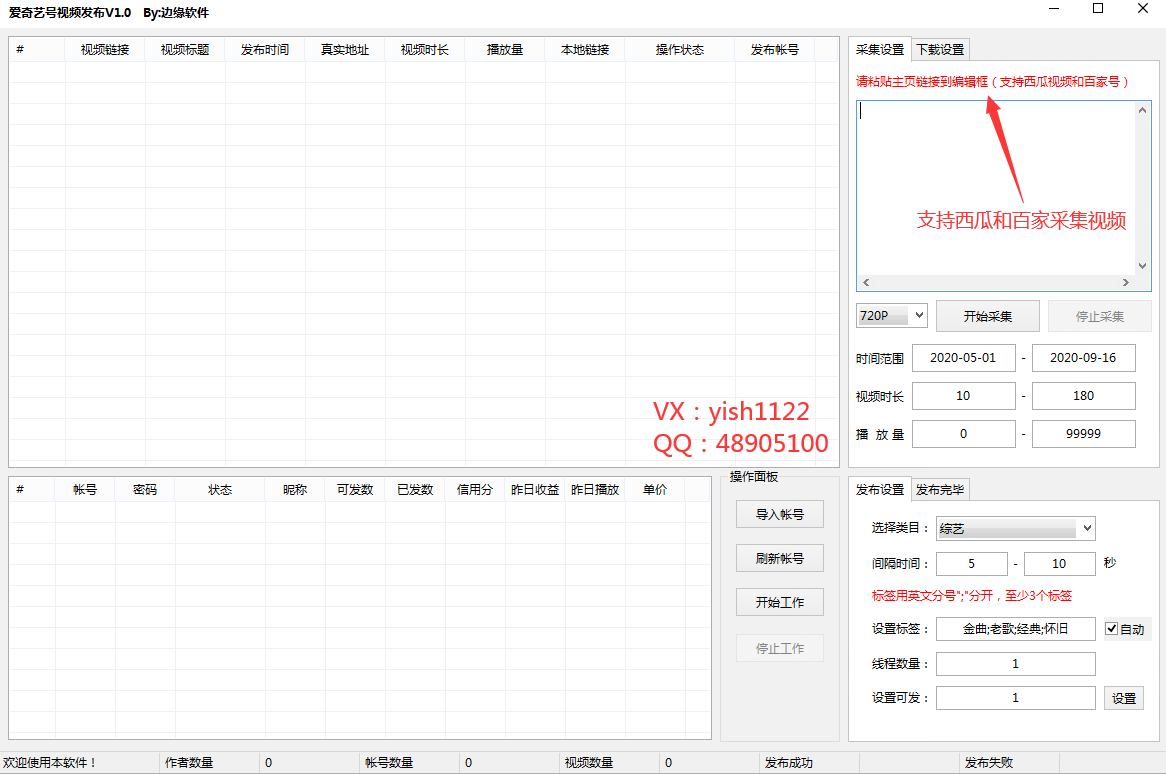Click the maximum play count field 99999

[x=1083, y=433]
